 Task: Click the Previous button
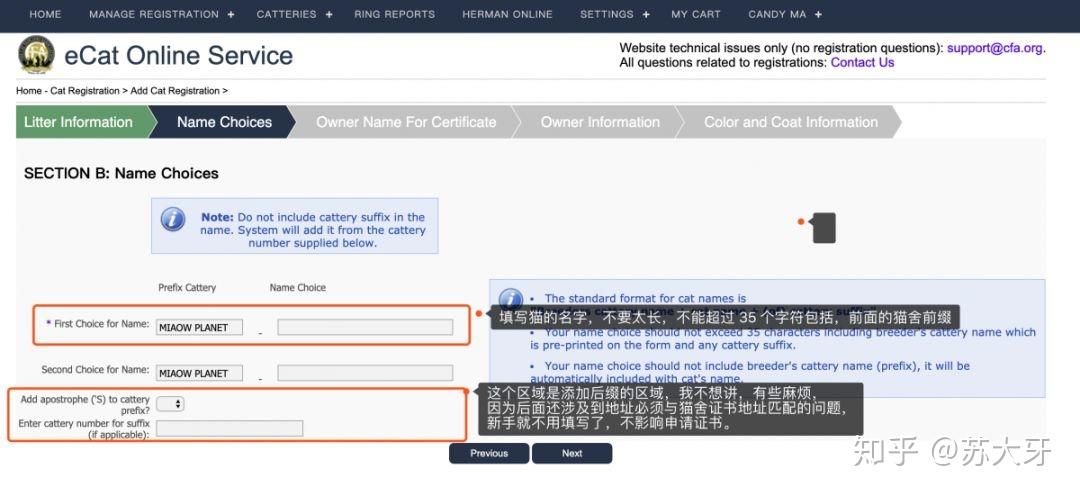[489, 453]
